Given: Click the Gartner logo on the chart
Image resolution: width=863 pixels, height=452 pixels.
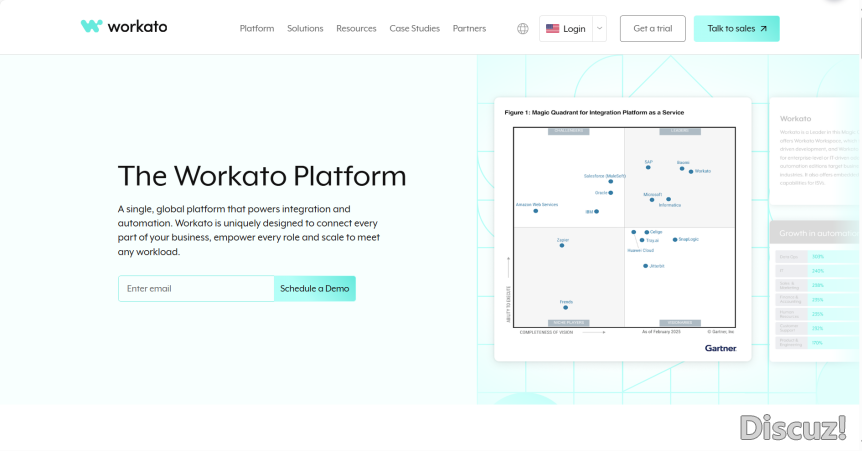Looking at the screenshot, I should click(x=720, y=348).
